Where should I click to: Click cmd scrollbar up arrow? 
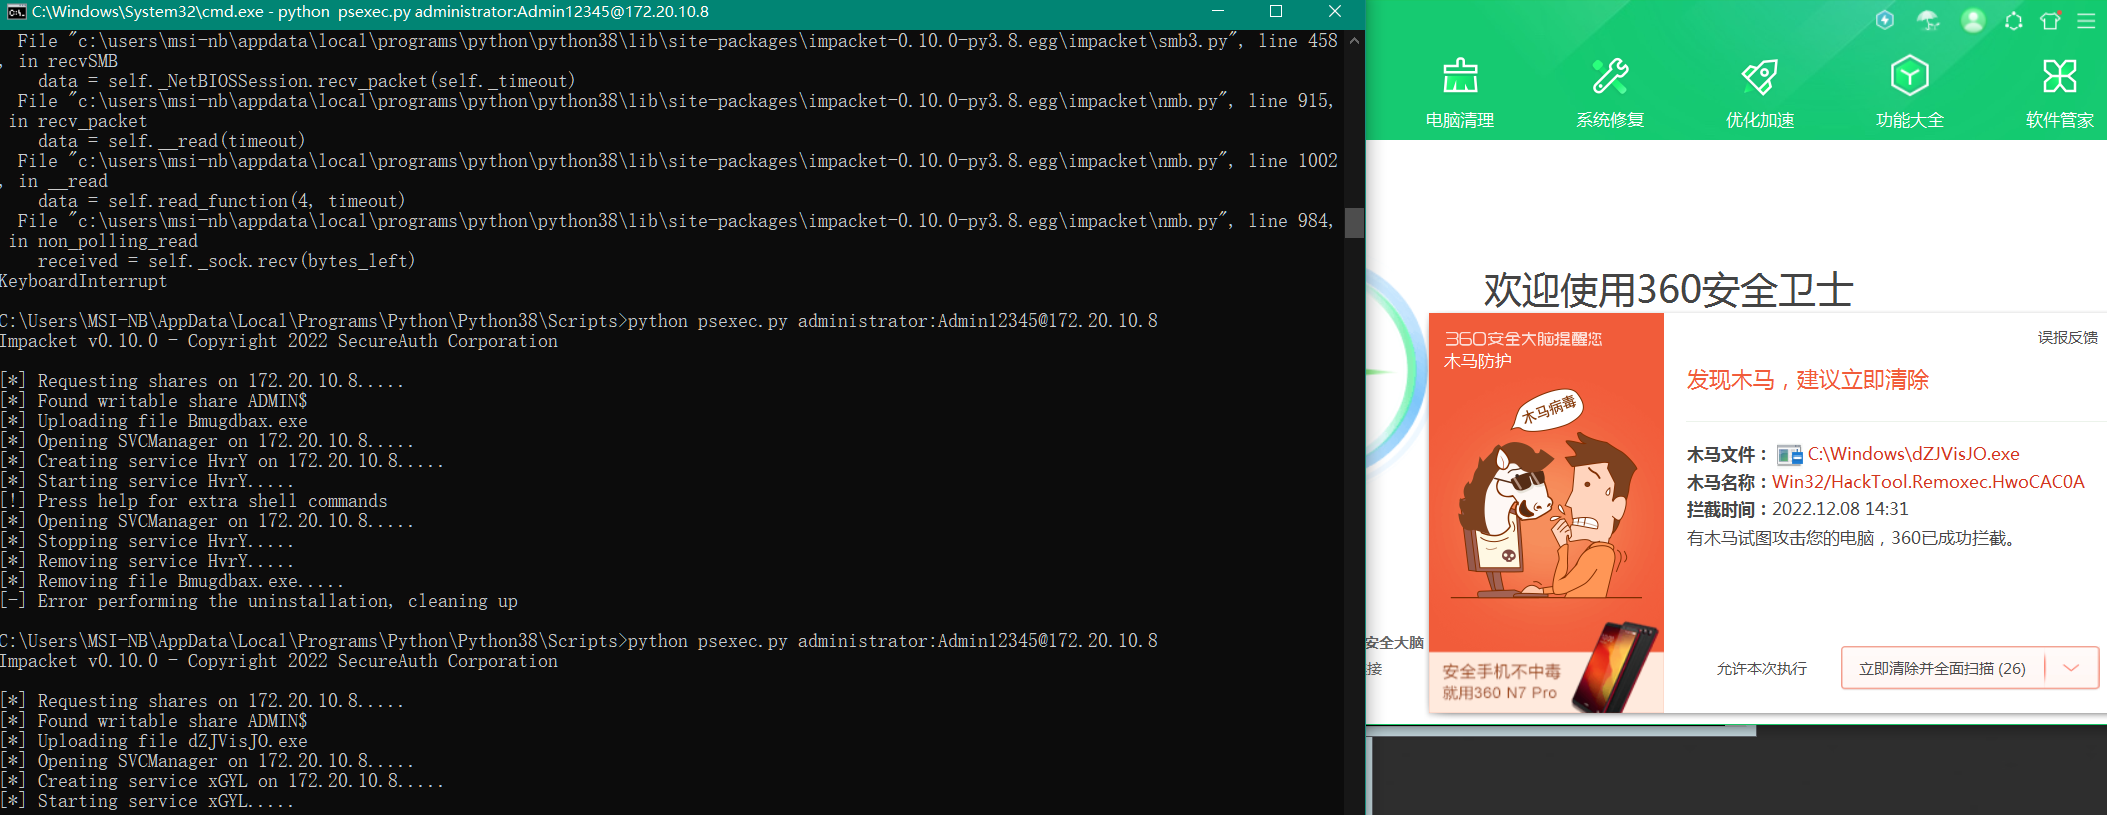tap(1354, 41)
